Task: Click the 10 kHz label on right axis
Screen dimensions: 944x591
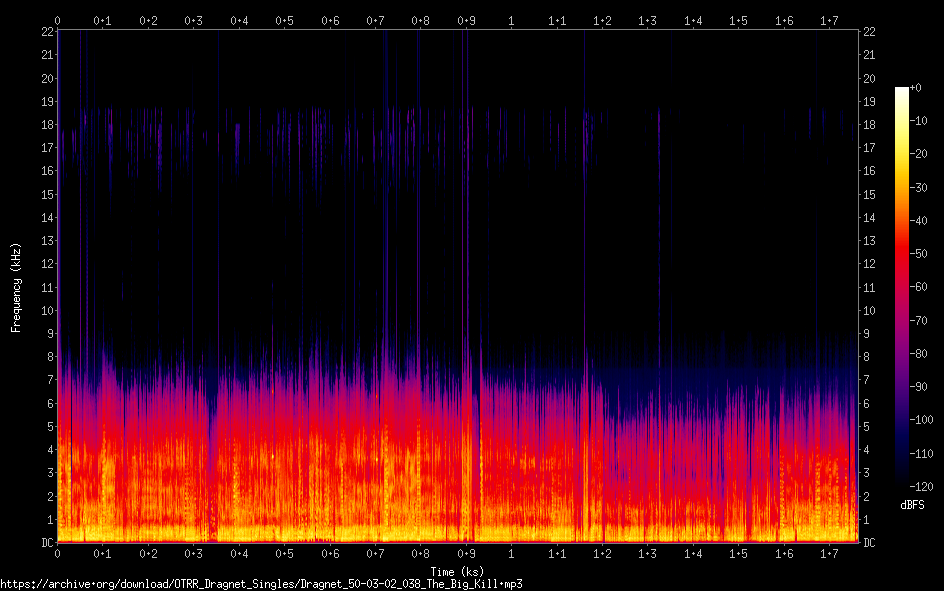Action: coord(869,310)
